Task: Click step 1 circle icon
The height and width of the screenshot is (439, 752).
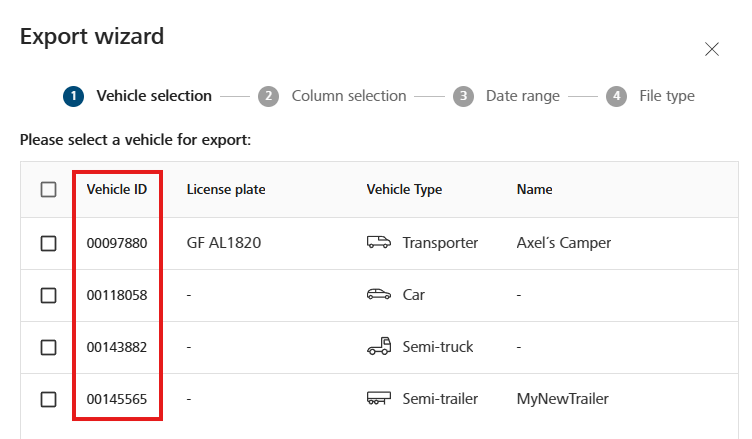Action: [73, 96]
